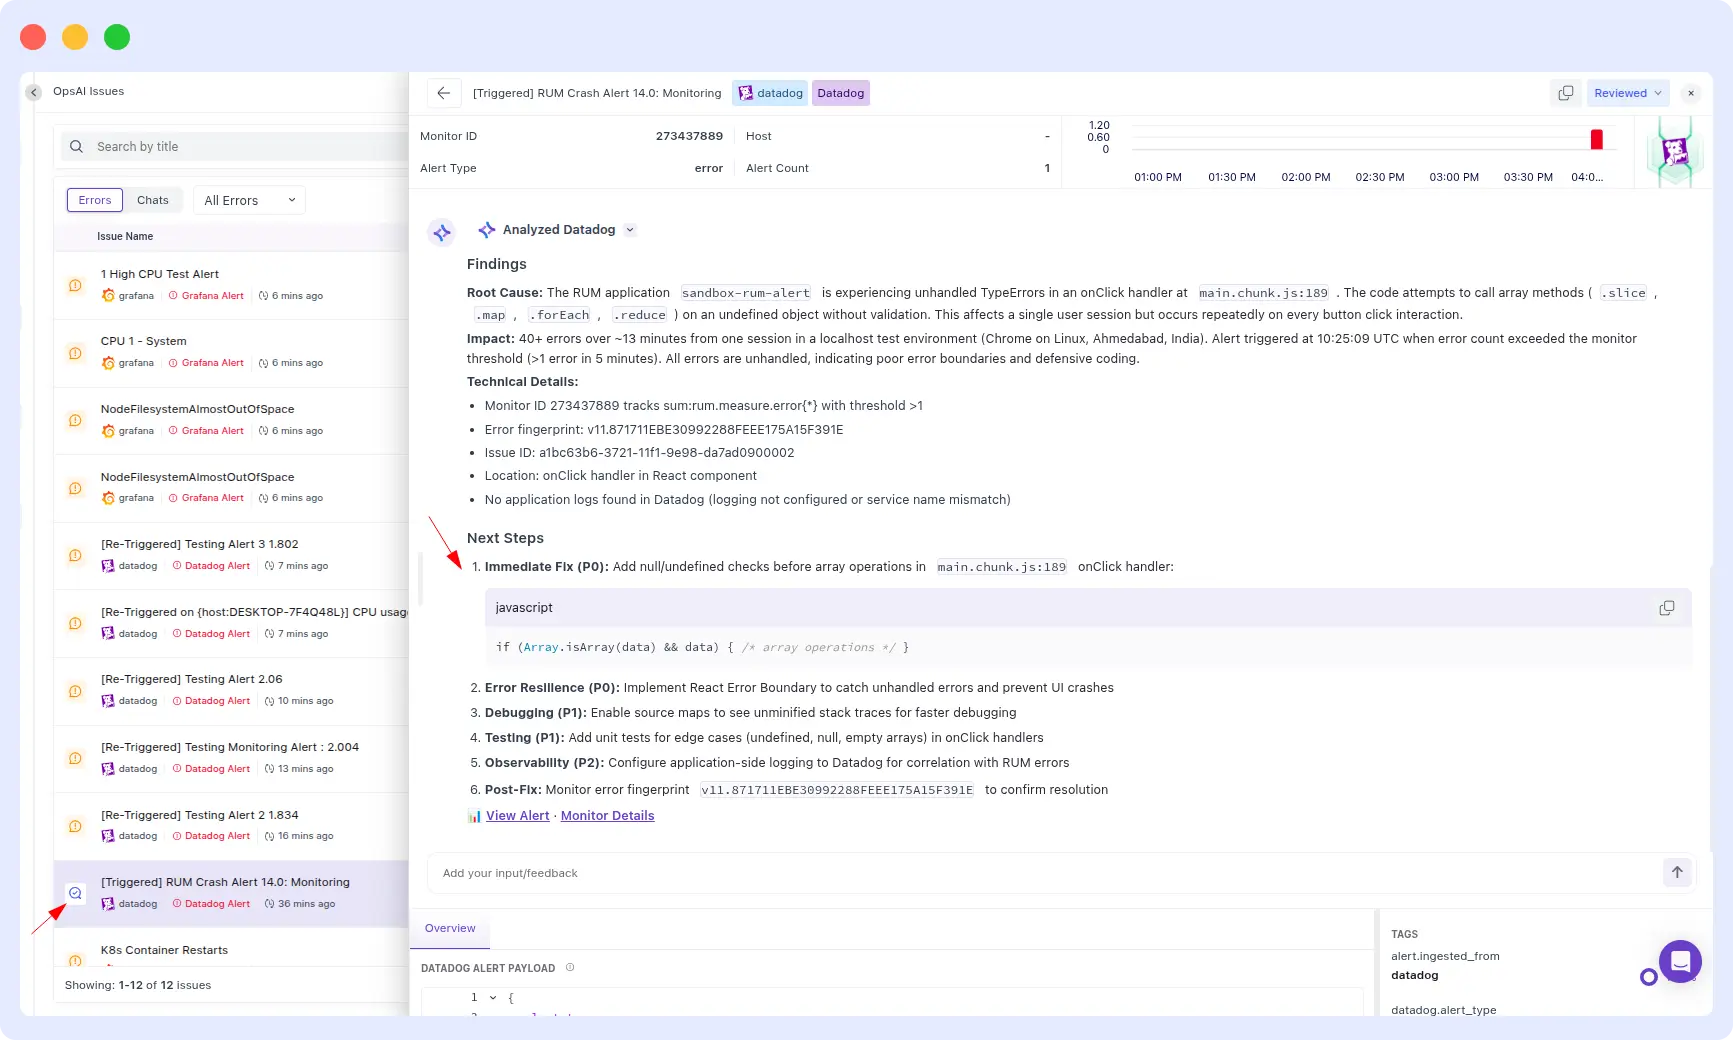Click the magnifier-check icon on the RUM Crash Alert row
Viewport: 1733px width, 1040px height.
[x=75, y=893]
